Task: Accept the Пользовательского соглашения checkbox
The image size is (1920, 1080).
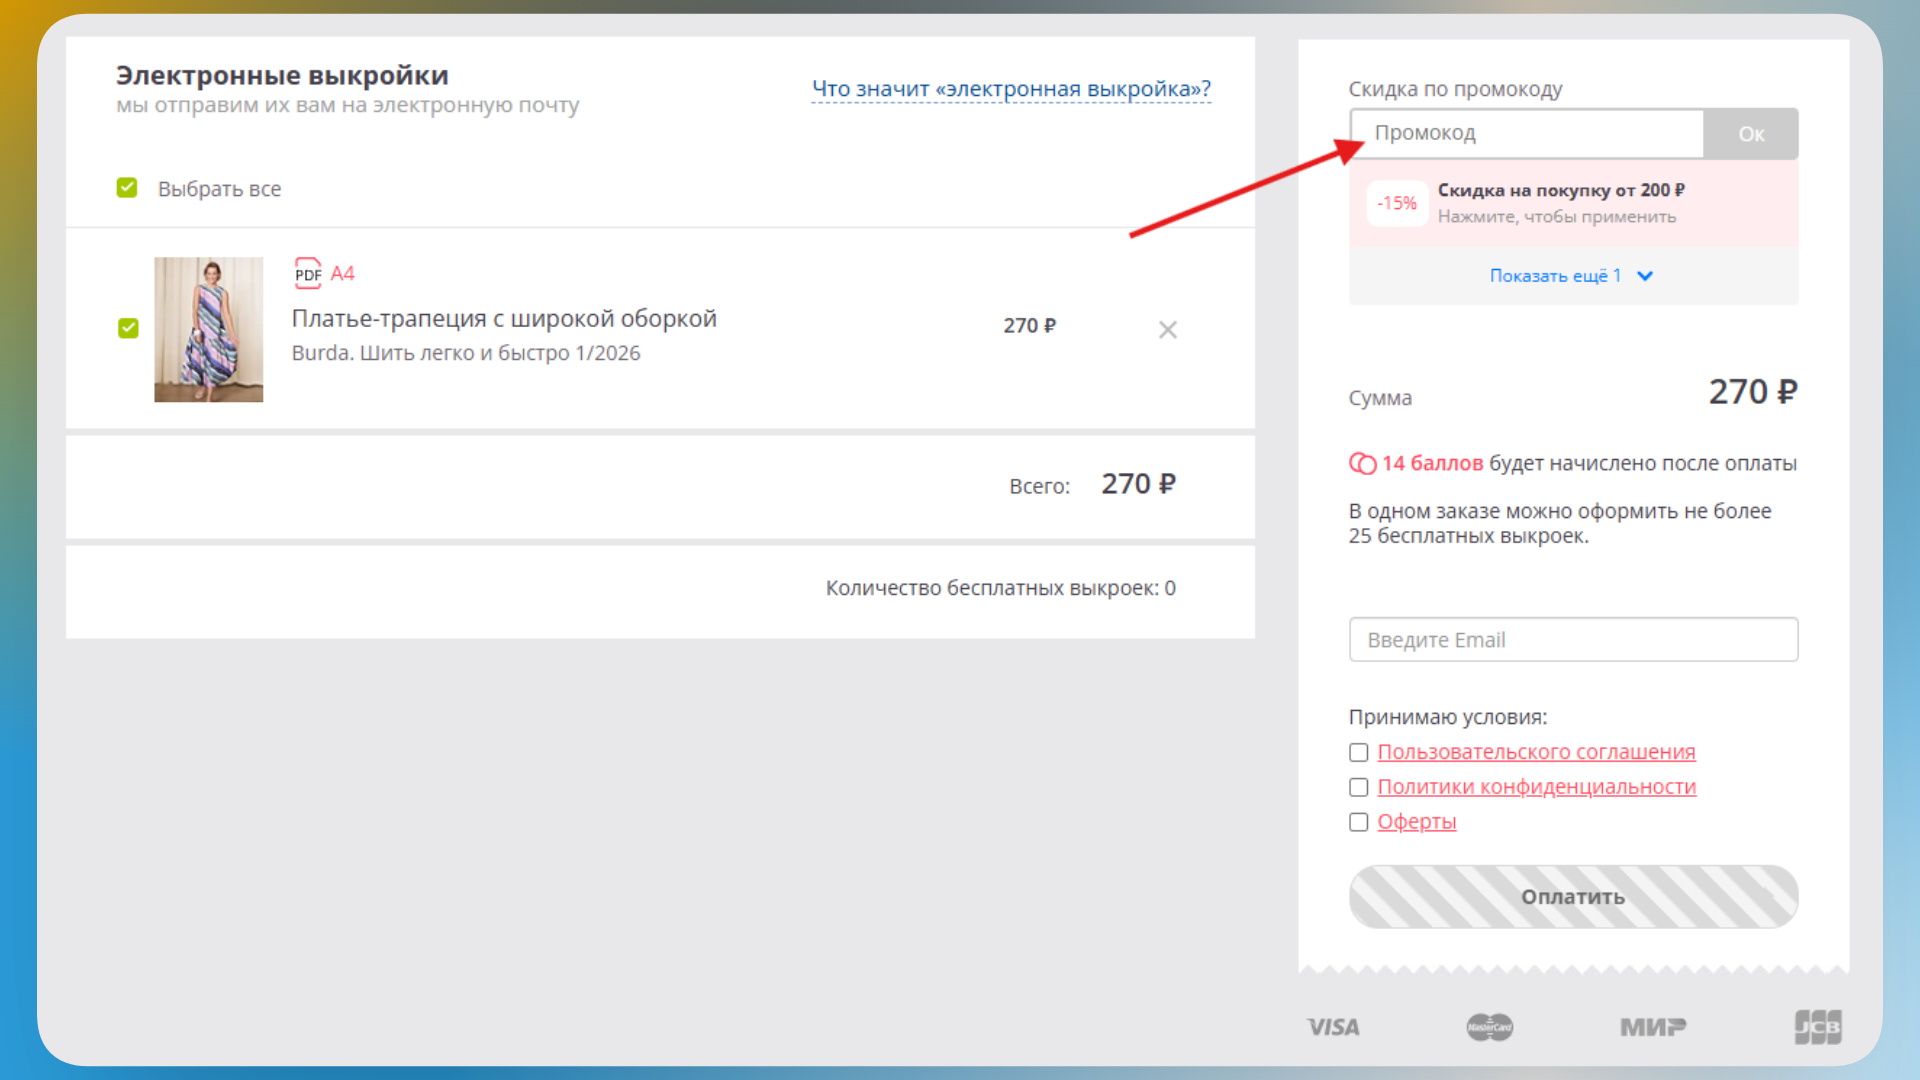Action: coord(1358,752)
